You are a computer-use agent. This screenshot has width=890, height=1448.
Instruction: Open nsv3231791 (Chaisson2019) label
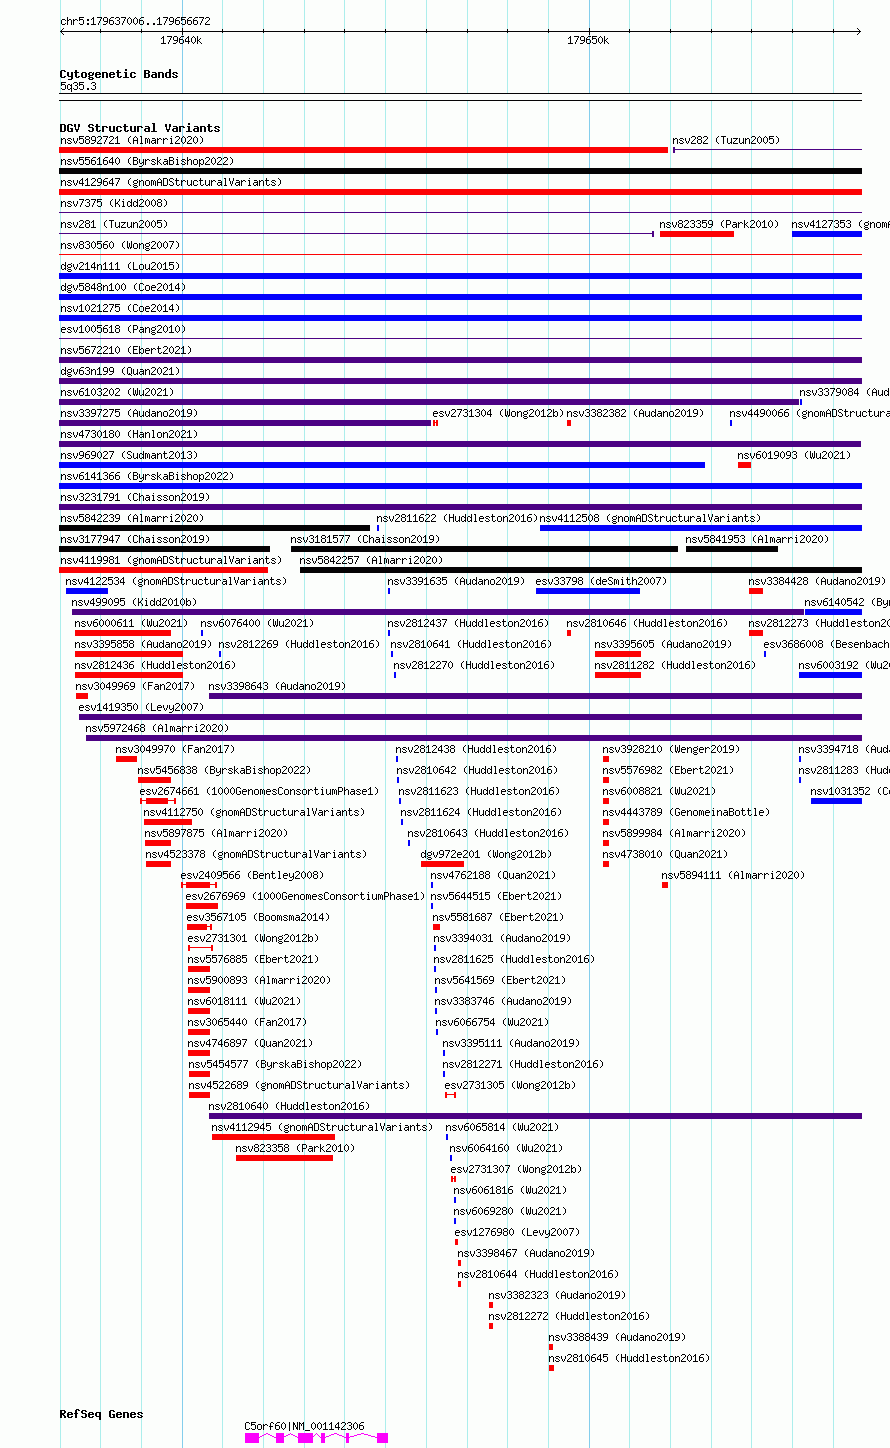[135, 498]
